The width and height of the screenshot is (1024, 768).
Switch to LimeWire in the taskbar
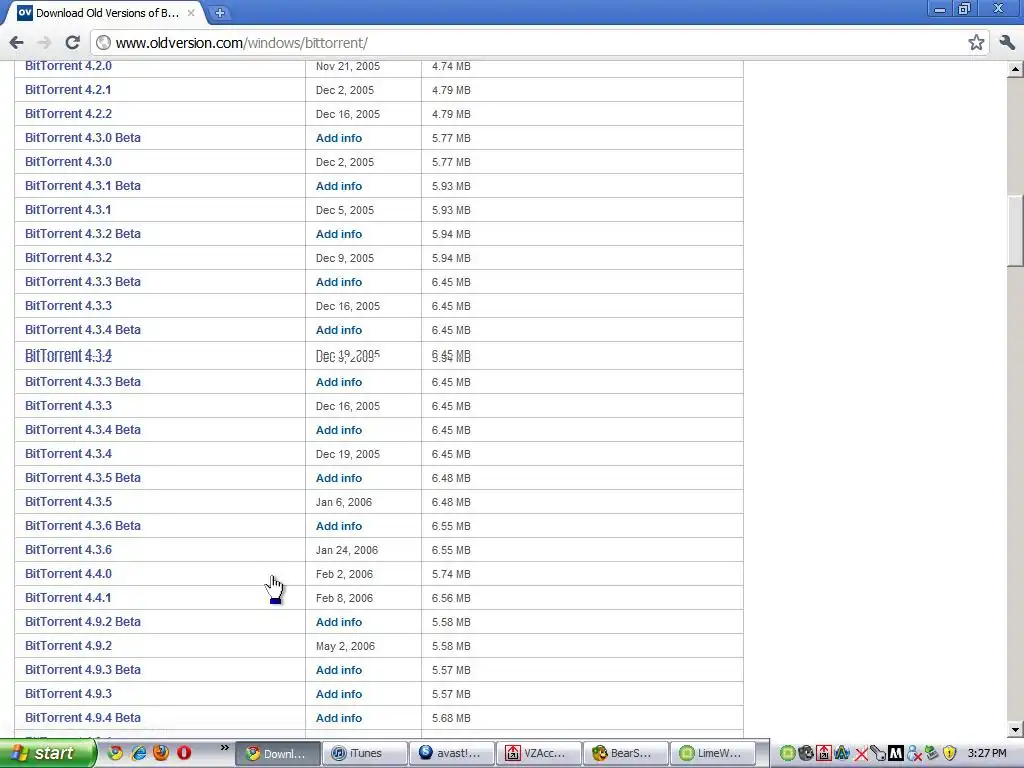pyautogui.click(x=712, y=753)
